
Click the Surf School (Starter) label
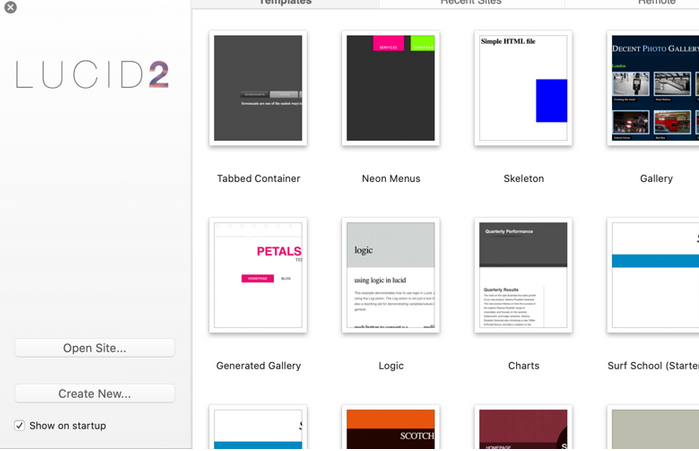[653, 366]
